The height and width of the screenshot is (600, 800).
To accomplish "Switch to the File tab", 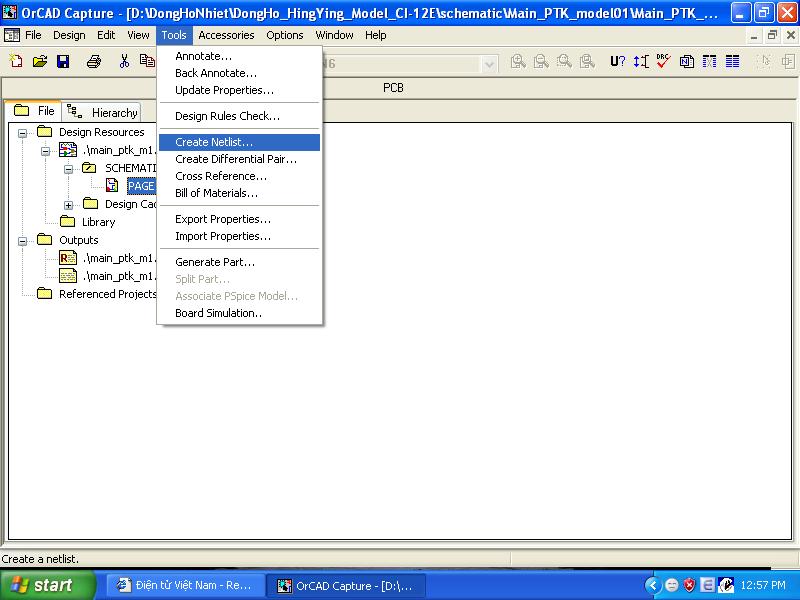I will pos(34,111).
